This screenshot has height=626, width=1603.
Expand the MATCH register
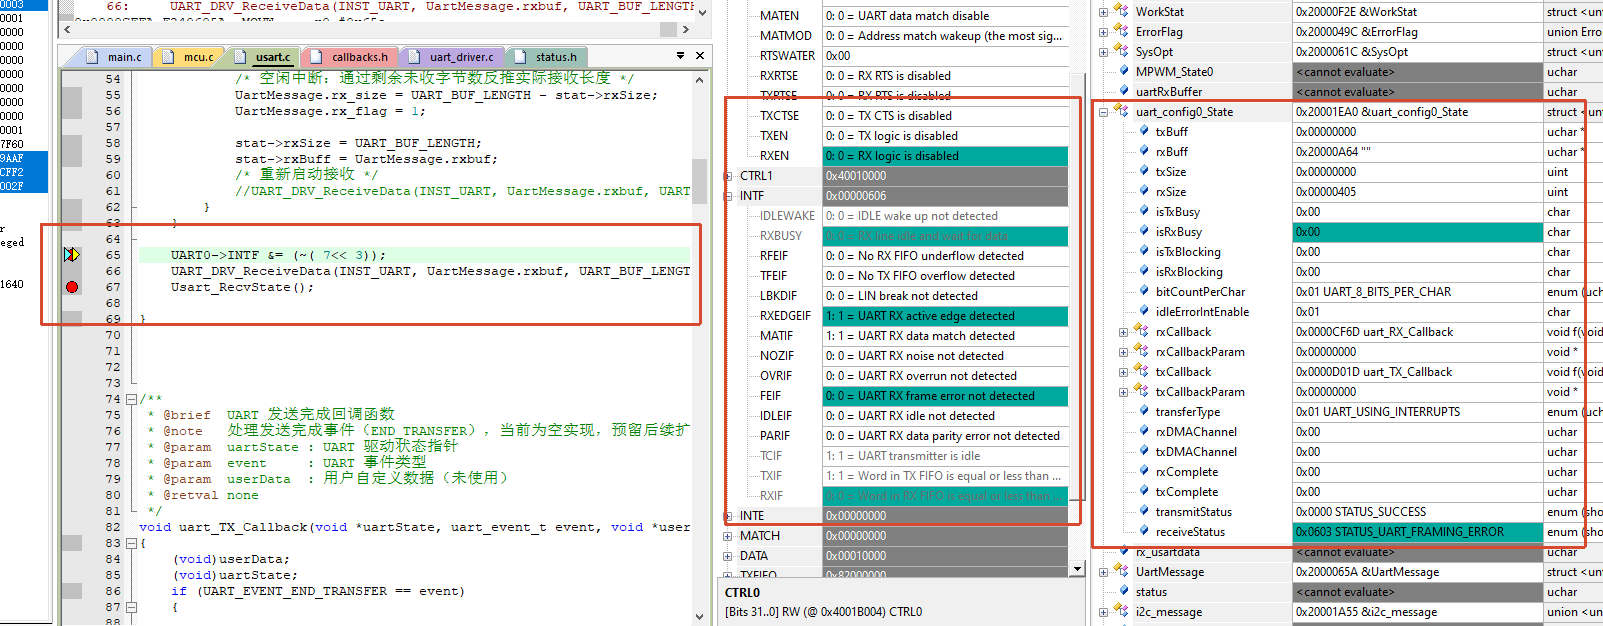pos(728,536)
